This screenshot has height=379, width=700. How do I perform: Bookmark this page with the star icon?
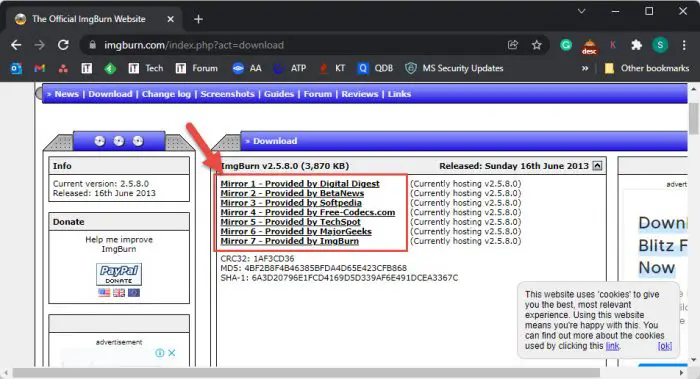pyautogui.click(x=537, y=45)
